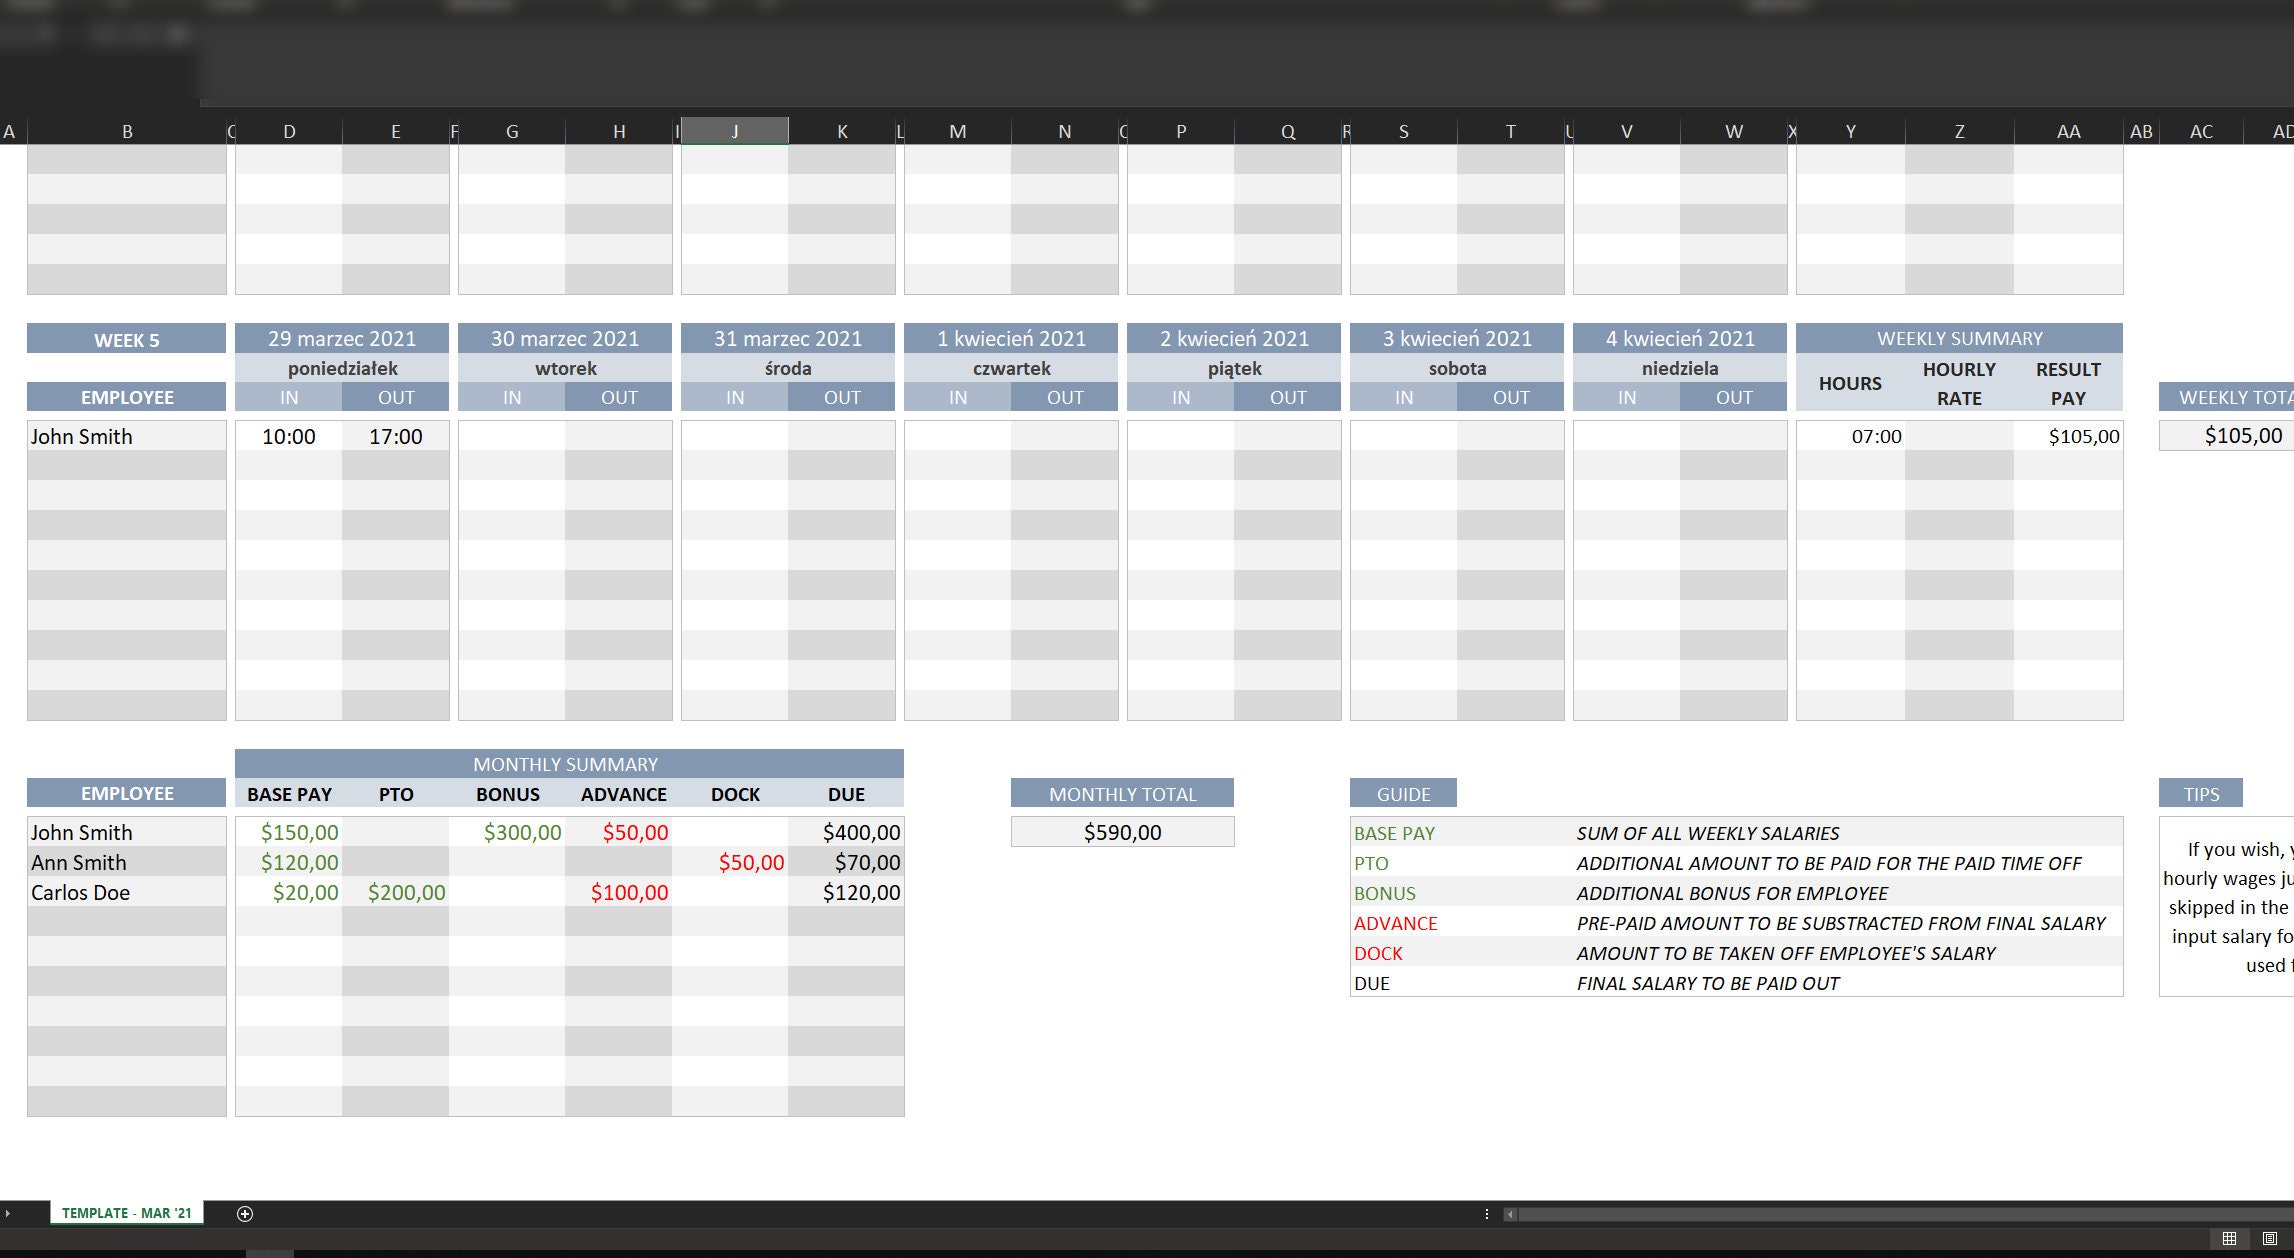Select the TEMPLATE - MAR '21 sheet tab
2294x1258 pixels.
coord(128,1213)
